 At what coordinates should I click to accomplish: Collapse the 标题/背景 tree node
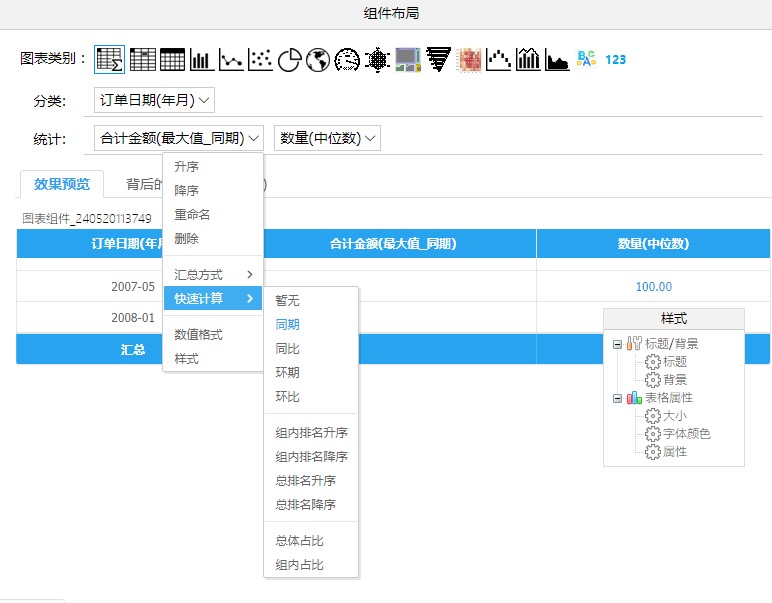pyautogui.click(x=617, y=344)
